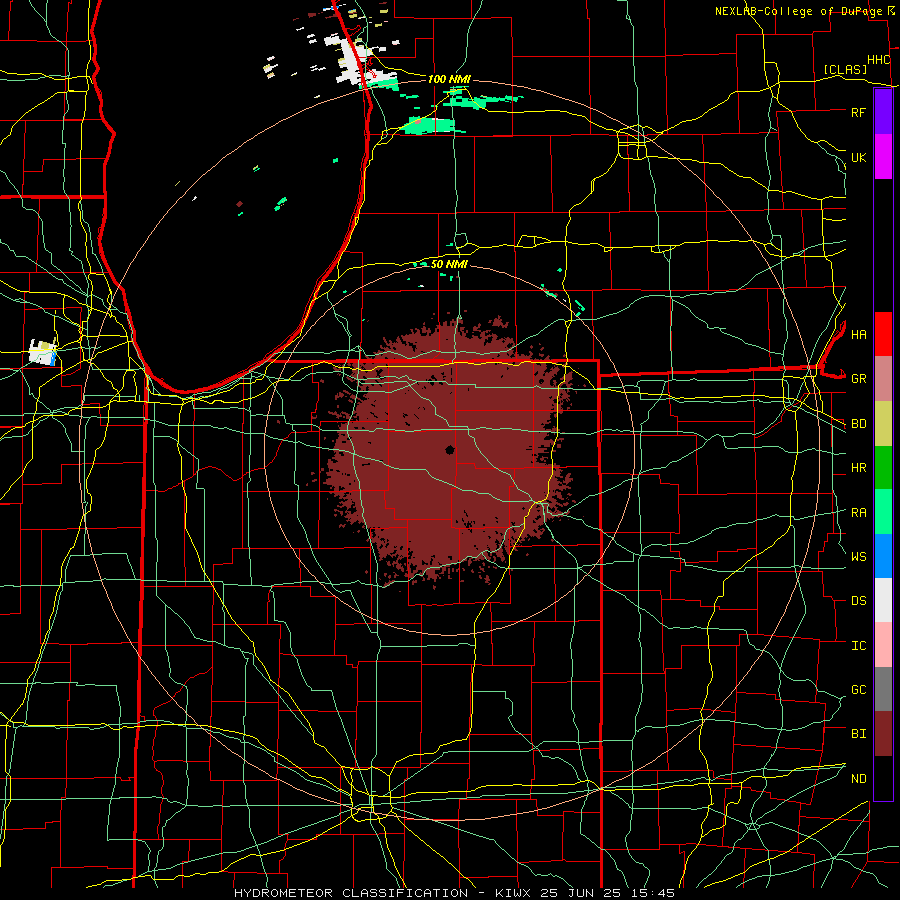The image size is (900, 900).
Task: Click the BI legend label
Action: tap(858, 734)
